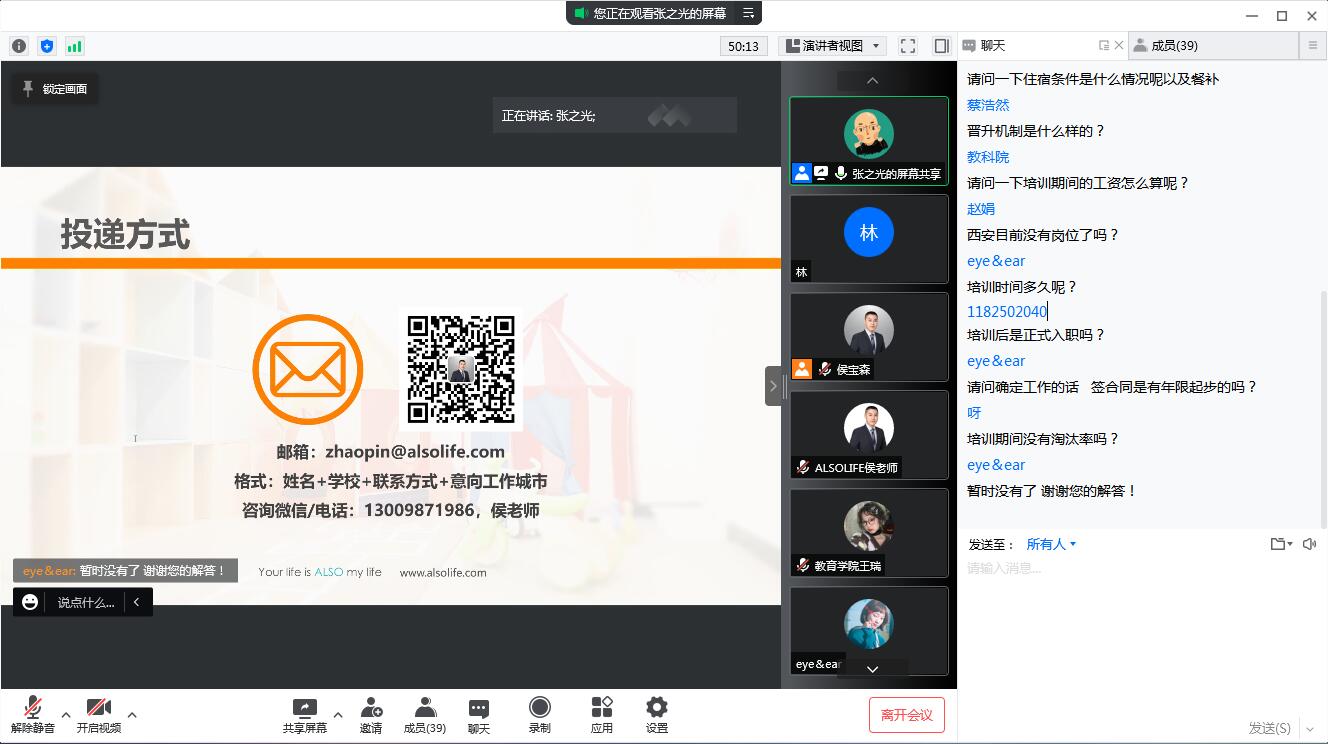Open the meeting info icon
Image resolution: width=1328 pixels, height=744 pixels.
pos(19,46)
